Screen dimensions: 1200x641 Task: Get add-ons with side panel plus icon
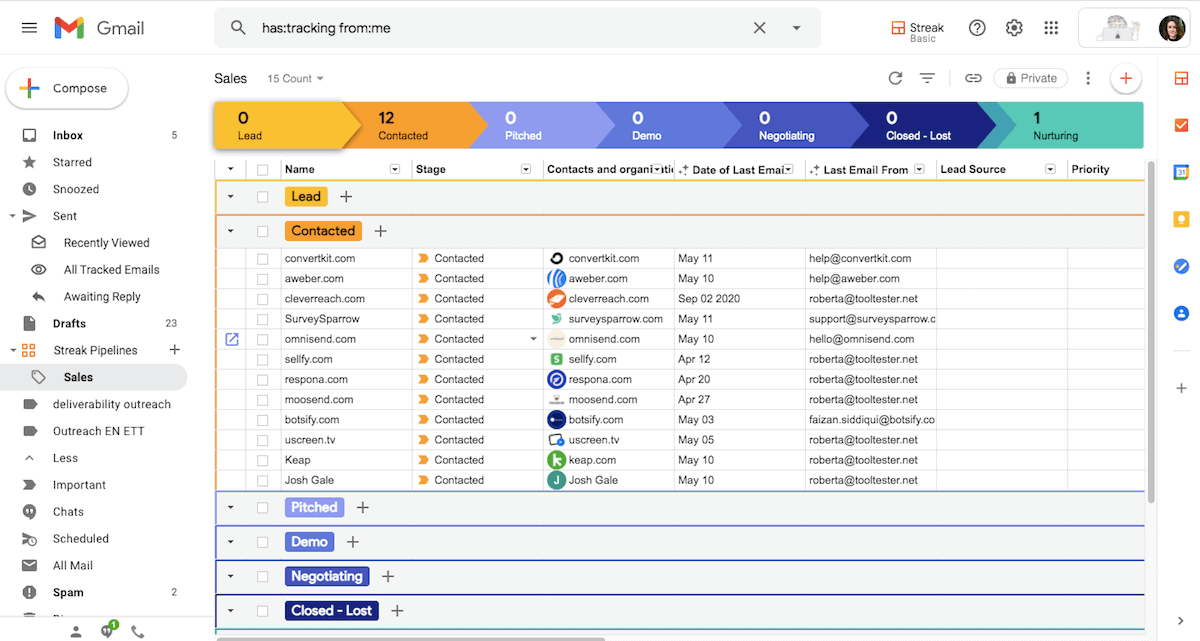pyautogui.click(x=1181, y=388)
